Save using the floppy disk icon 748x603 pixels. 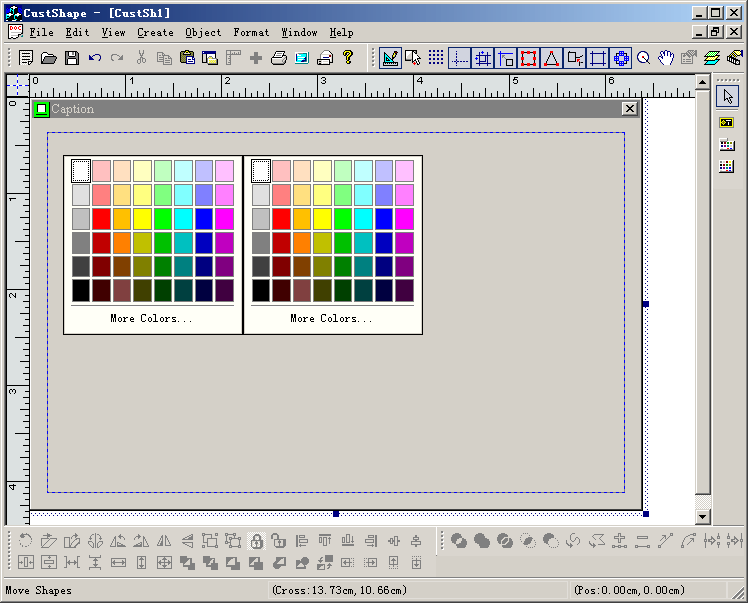[x=72, y=58]
